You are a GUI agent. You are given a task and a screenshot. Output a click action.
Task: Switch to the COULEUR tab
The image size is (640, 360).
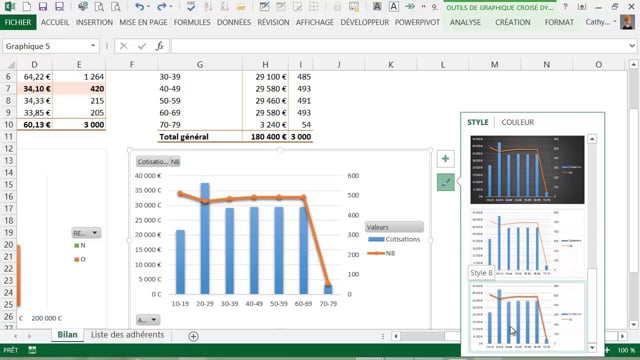518,122
